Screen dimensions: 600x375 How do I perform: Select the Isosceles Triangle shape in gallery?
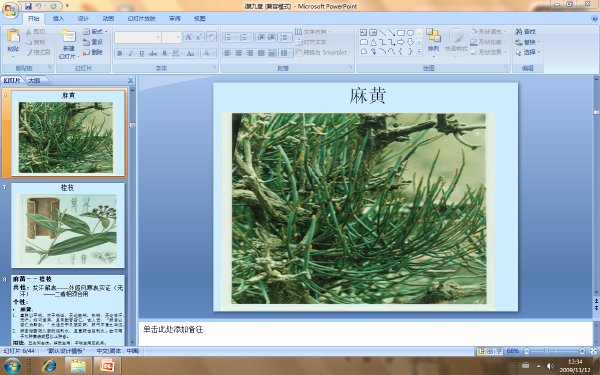tap(373, 42)
